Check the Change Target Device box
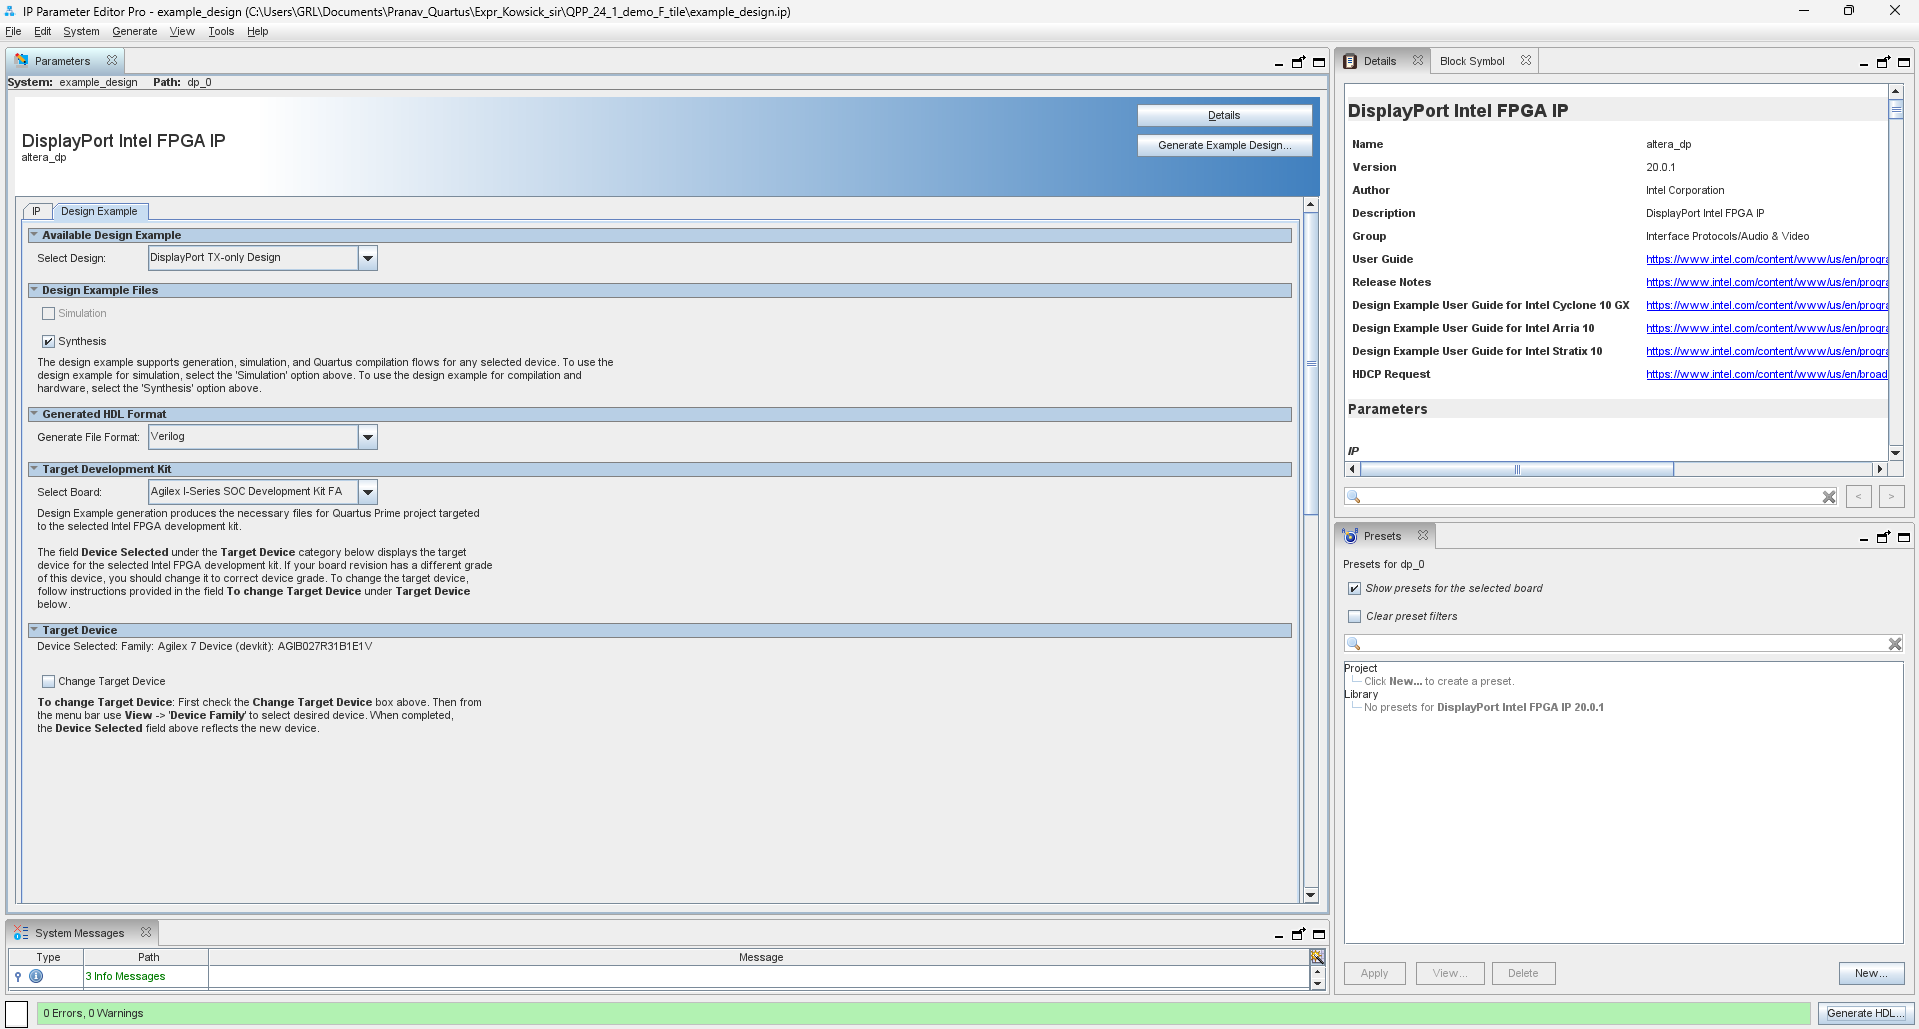Screen dimensions: 1919x1029 (48, 682)
